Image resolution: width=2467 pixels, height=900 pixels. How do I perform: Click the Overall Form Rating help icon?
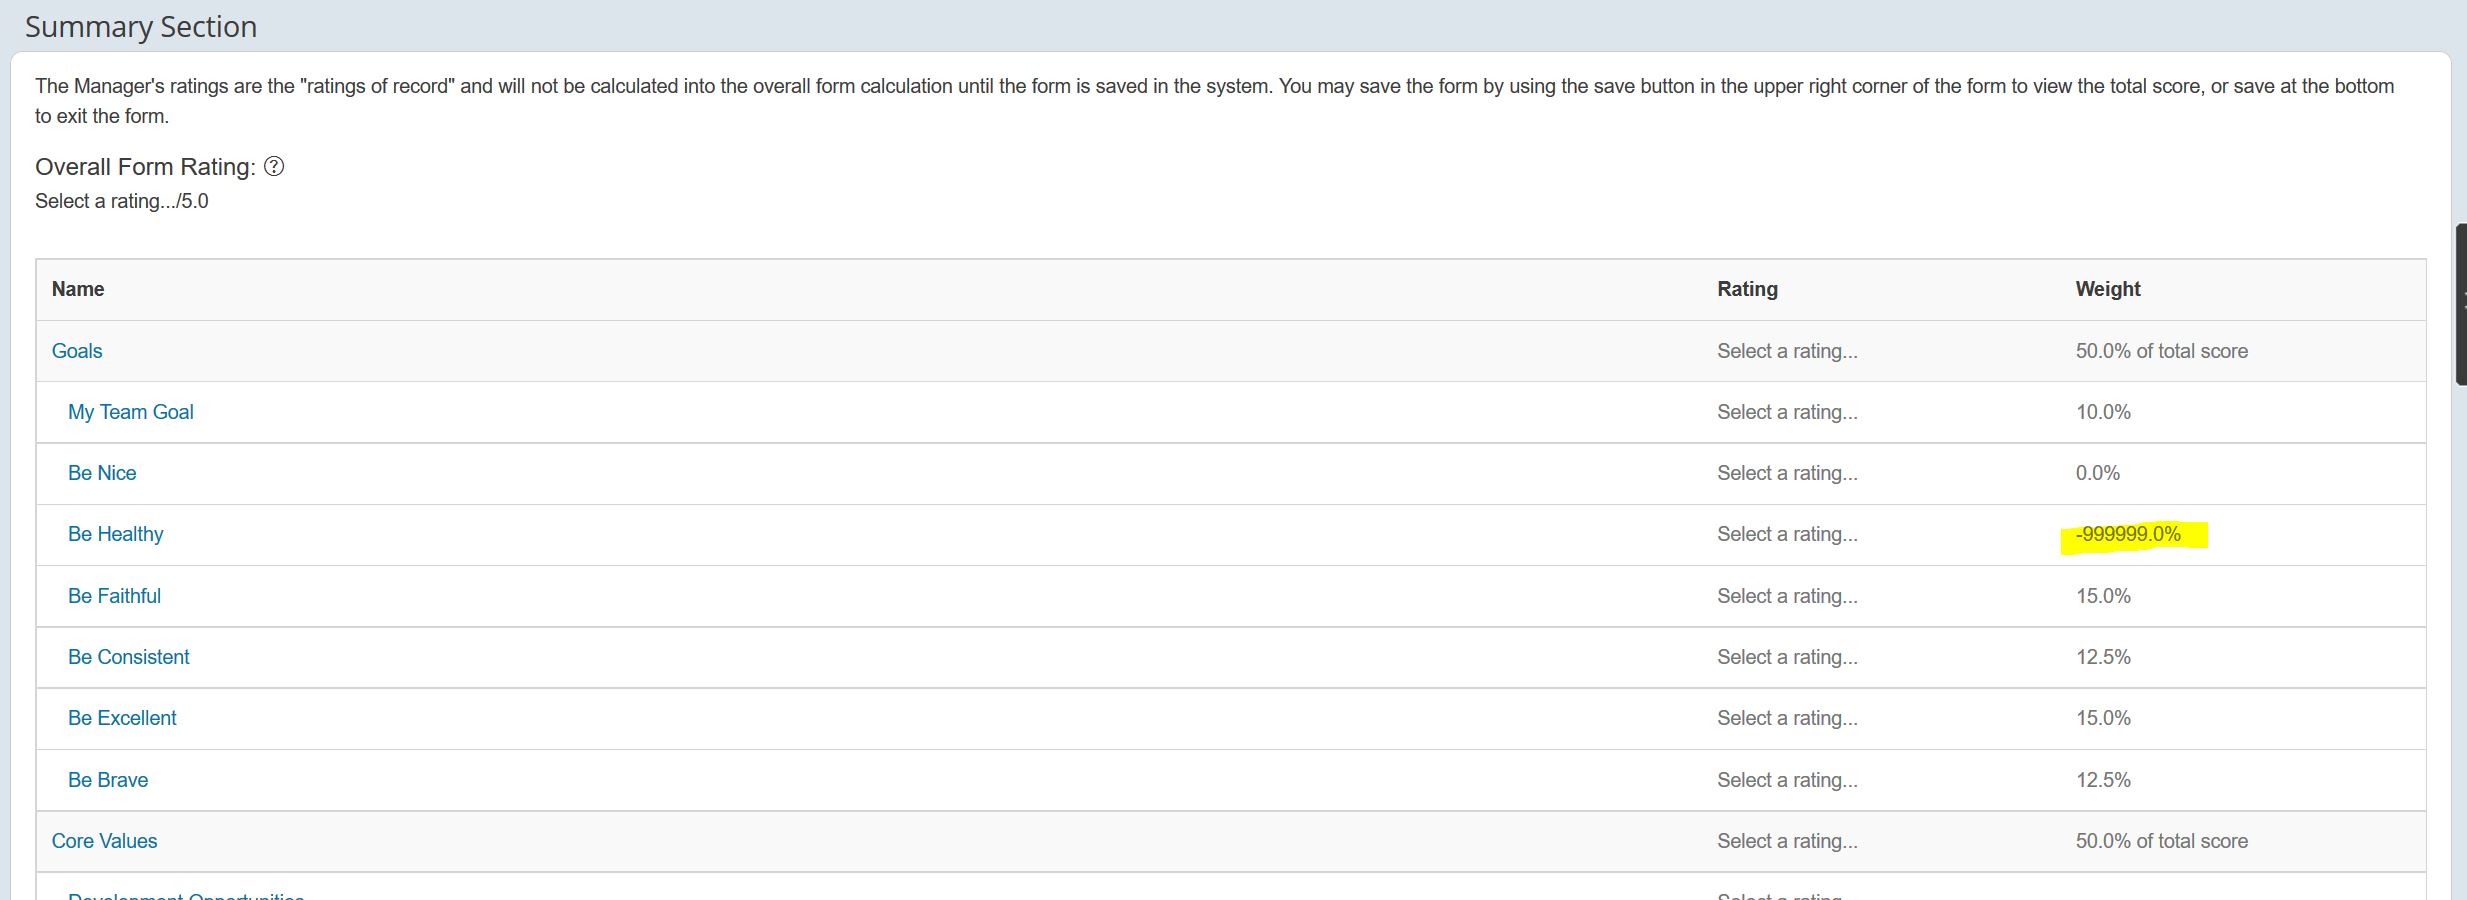click(274, 167)
